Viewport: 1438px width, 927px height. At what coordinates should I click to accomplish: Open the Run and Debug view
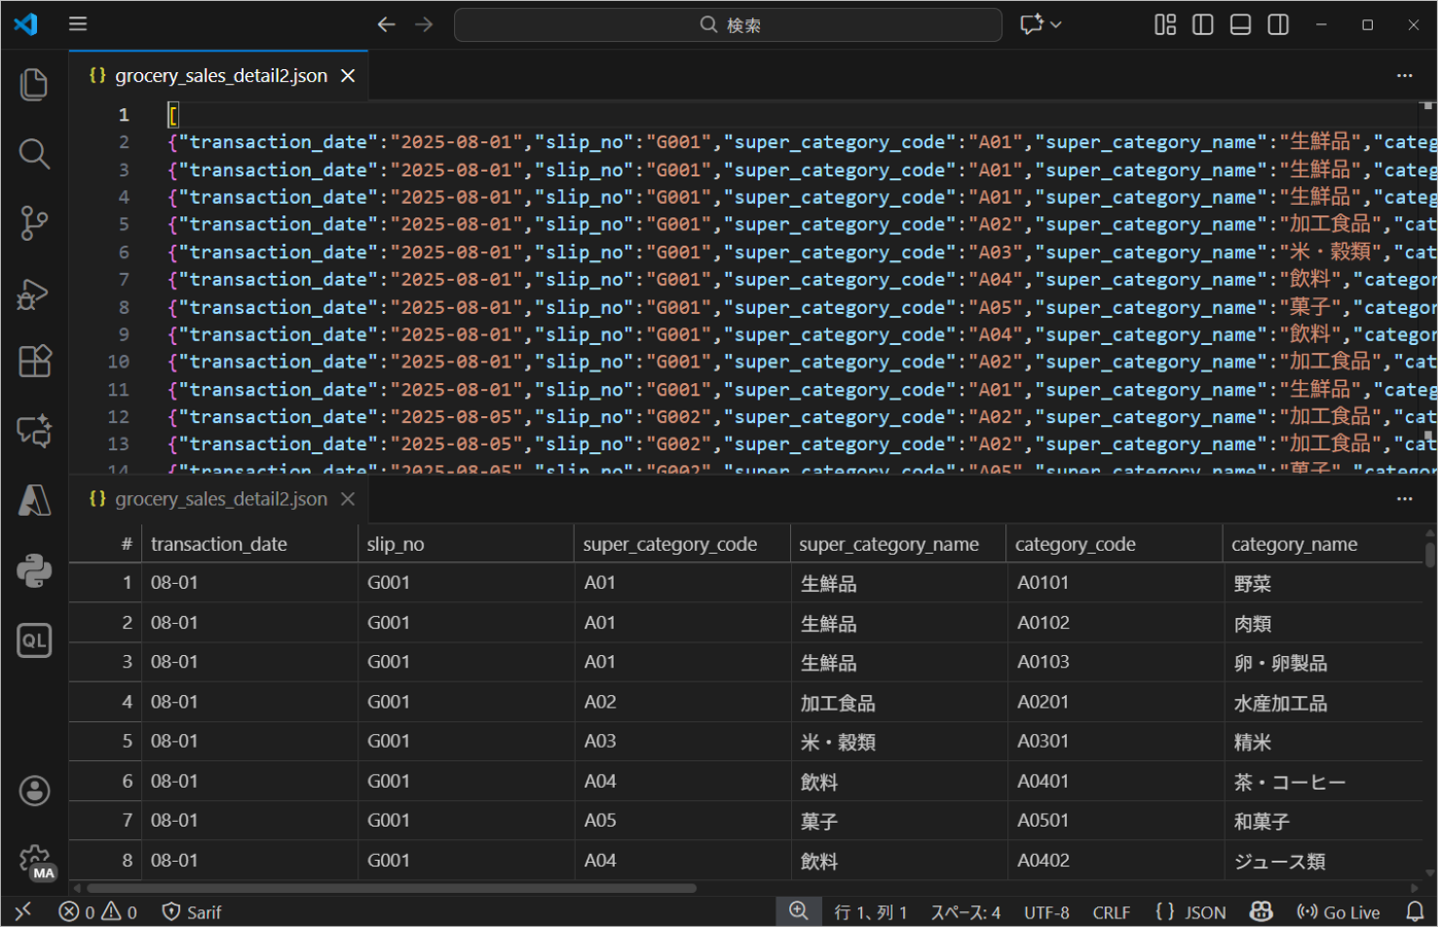[34, 294]
